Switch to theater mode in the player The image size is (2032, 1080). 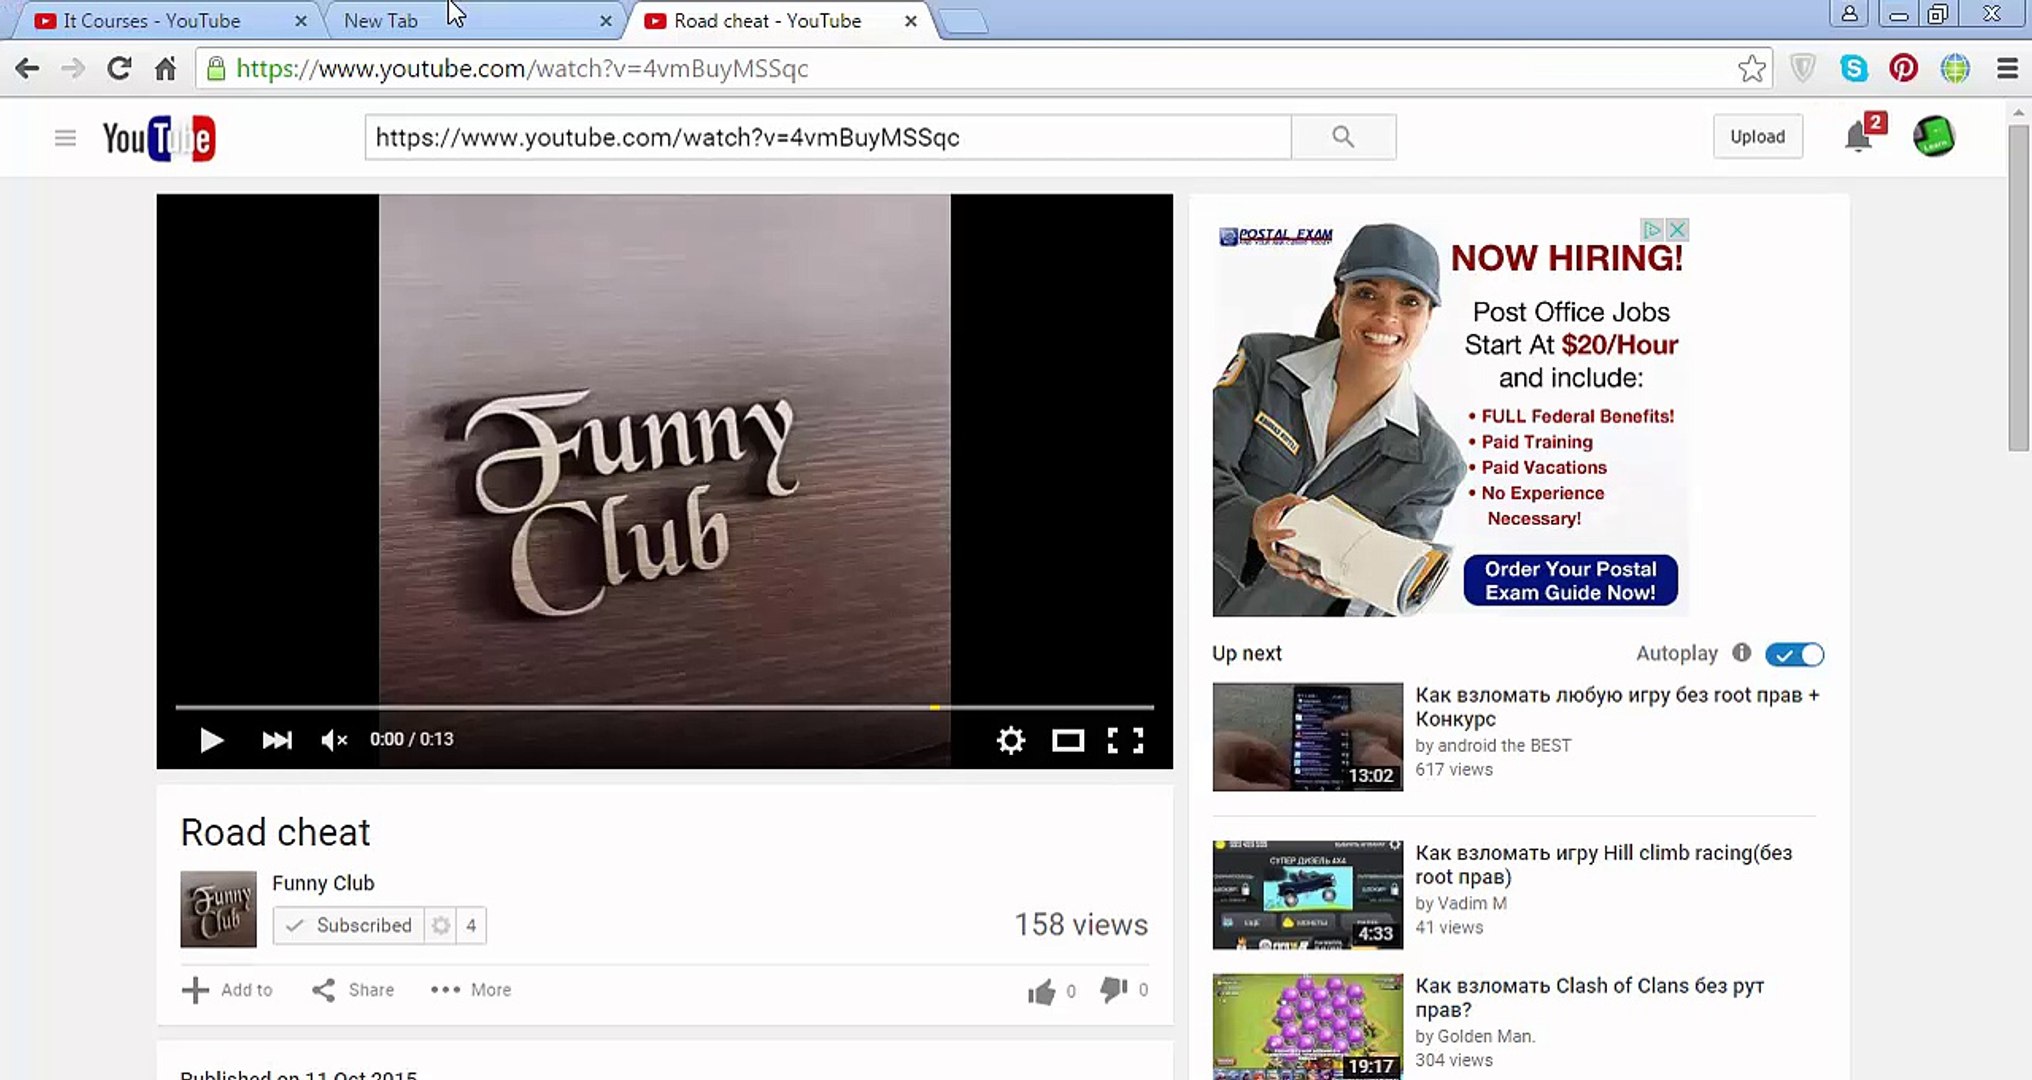[x=1068, y=740]
